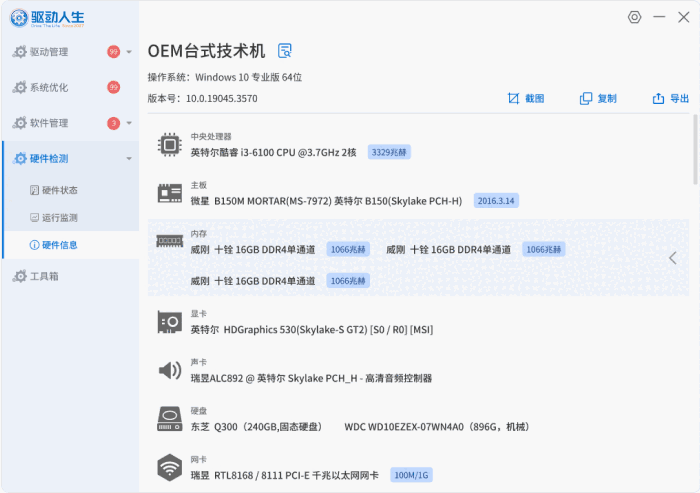This screenshot has height=493, width=700.
Task: Click 版本号: 10.0.19045.3570 text
Action: (202, 98)
